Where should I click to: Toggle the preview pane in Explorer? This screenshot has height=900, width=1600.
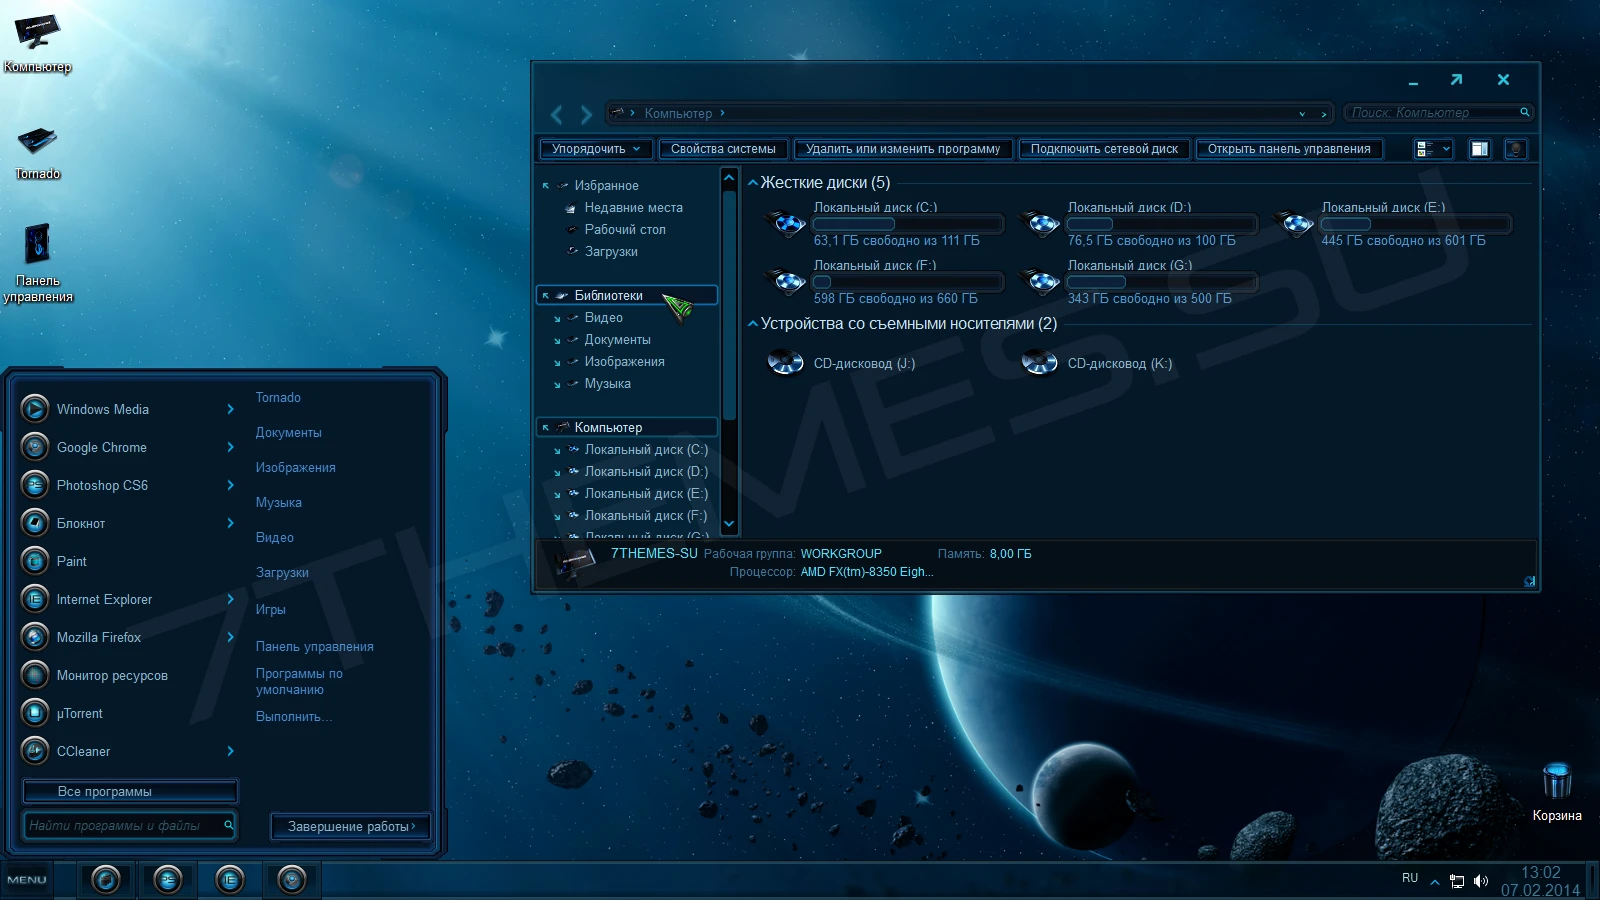(x=1480, y=148)
